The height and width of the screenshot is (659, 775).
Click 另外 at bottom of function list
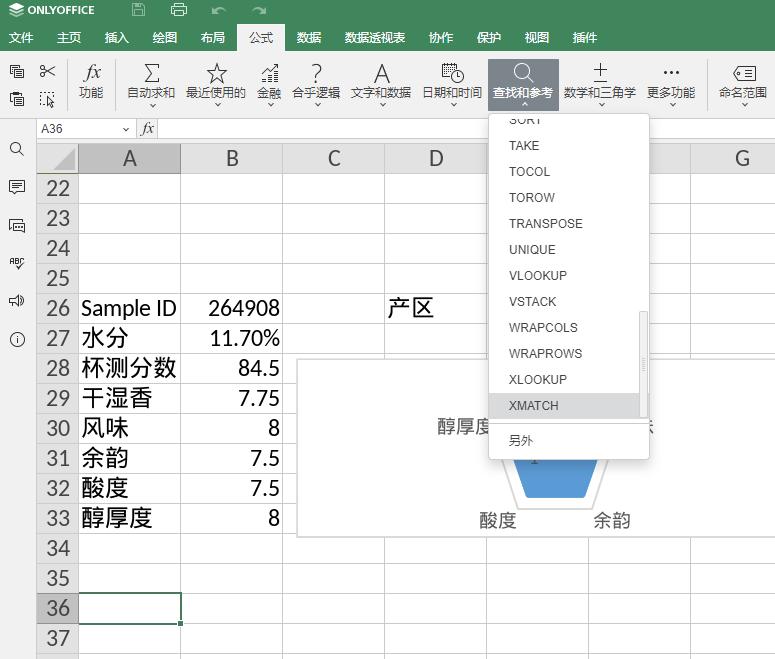568,440
